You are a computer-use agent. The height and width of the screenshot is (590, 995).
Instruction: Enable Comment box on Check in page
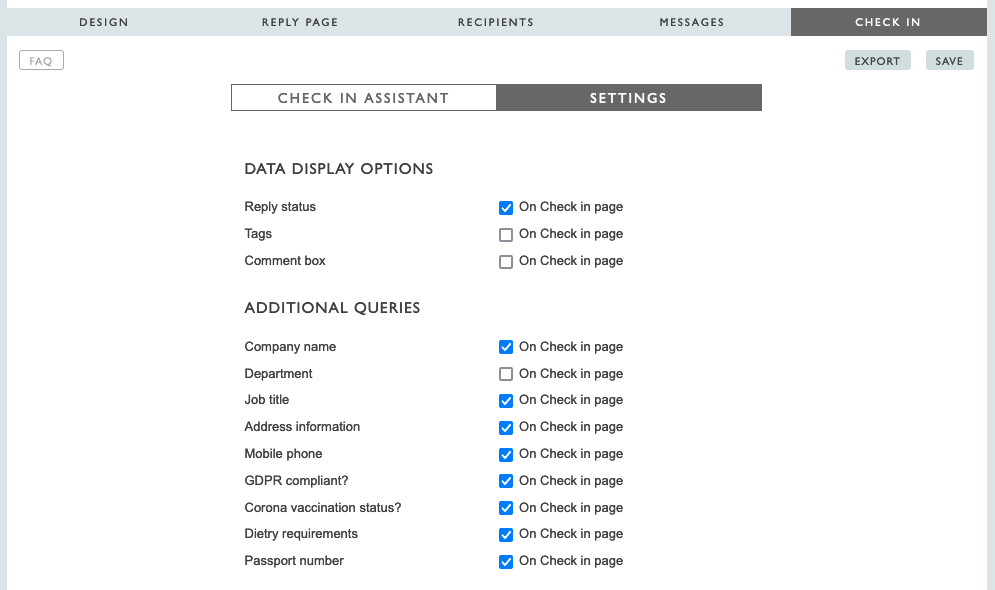[x=506, y=262]
